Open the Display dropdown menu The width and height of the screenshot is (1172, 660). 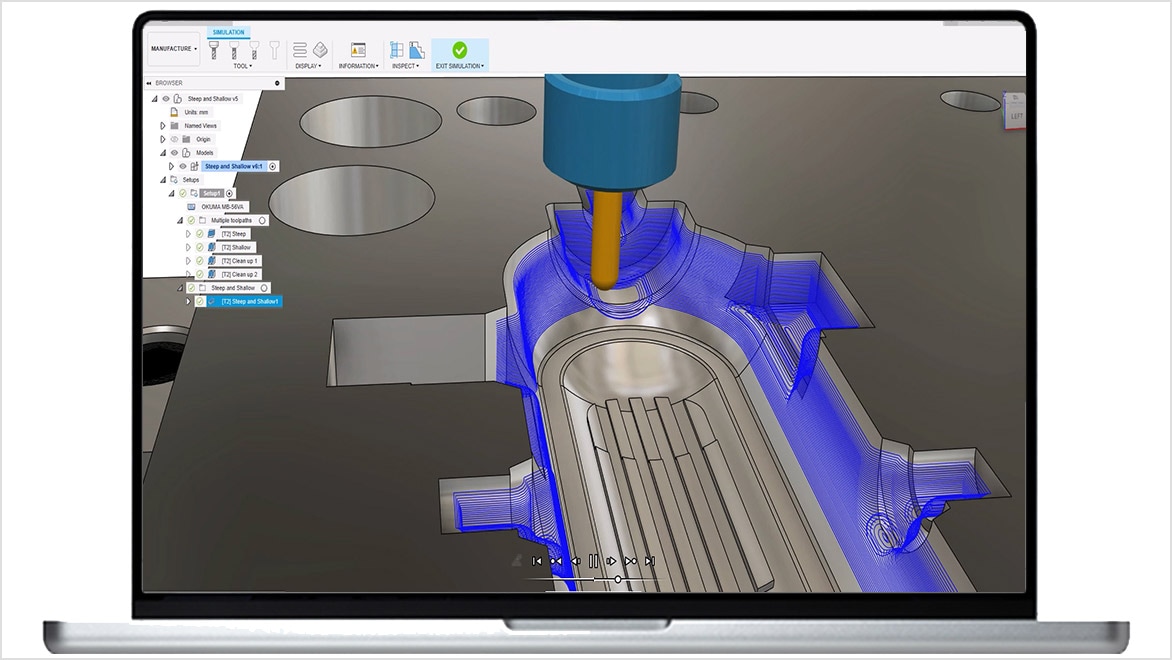pyautogui.click(x=308, y=66)
